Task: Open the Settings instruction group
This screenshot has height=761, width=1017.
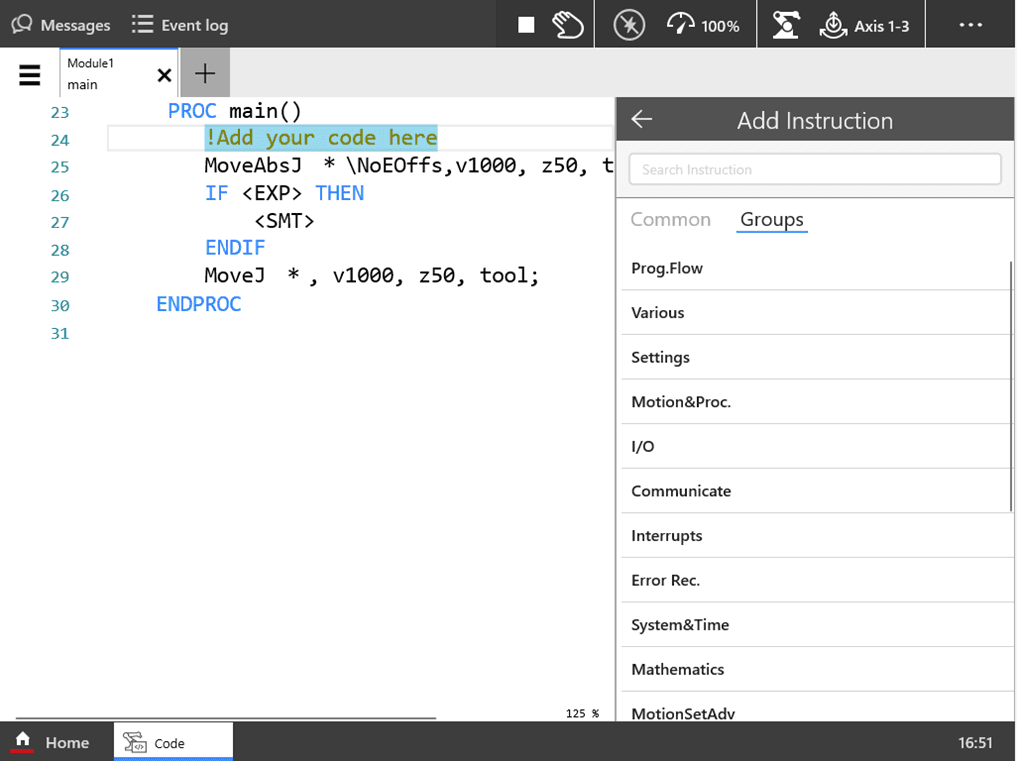Action: pos(815,357)
